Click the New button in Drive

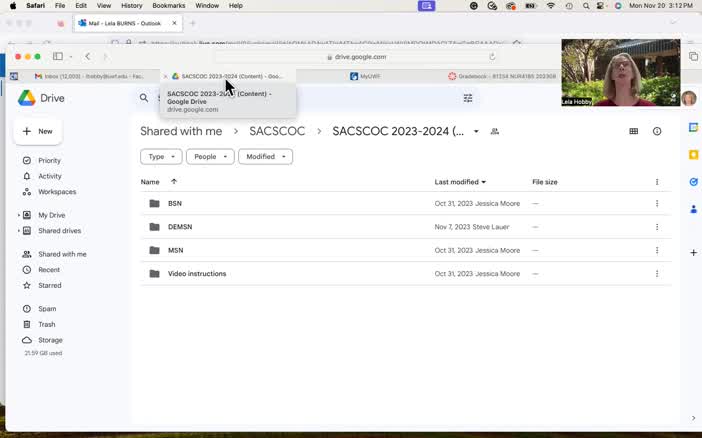pos(37,131)
